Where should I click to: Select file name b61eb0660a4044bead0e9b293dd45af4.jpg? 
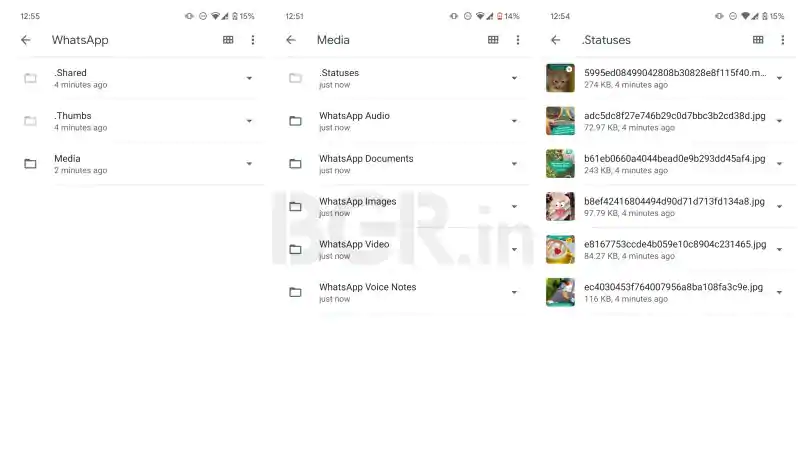[675, 159]
